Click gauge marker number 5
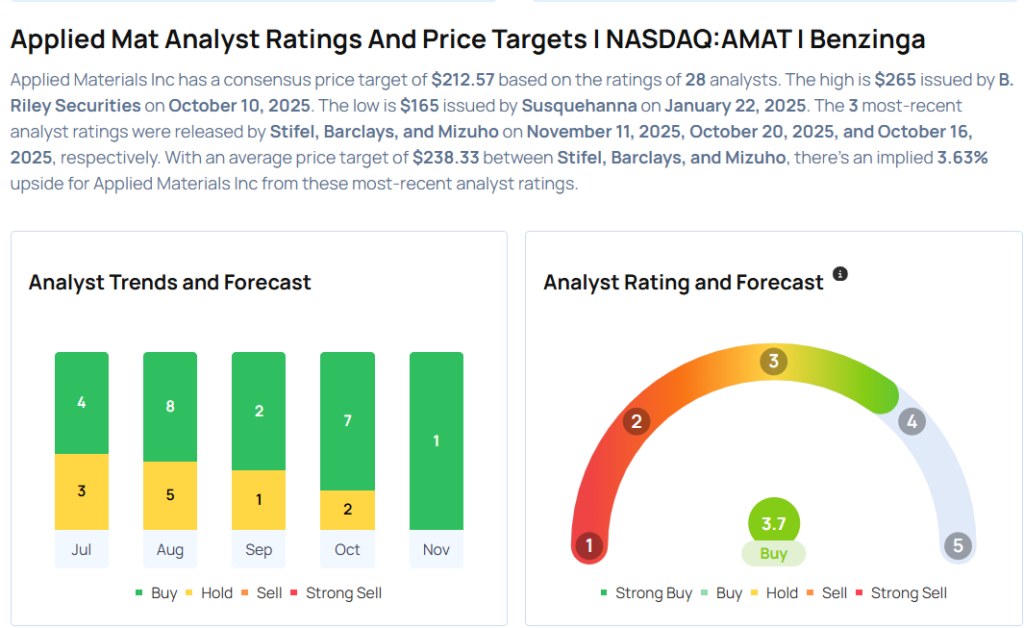Viewport: 1024px width, 628px height. [957, 546]
